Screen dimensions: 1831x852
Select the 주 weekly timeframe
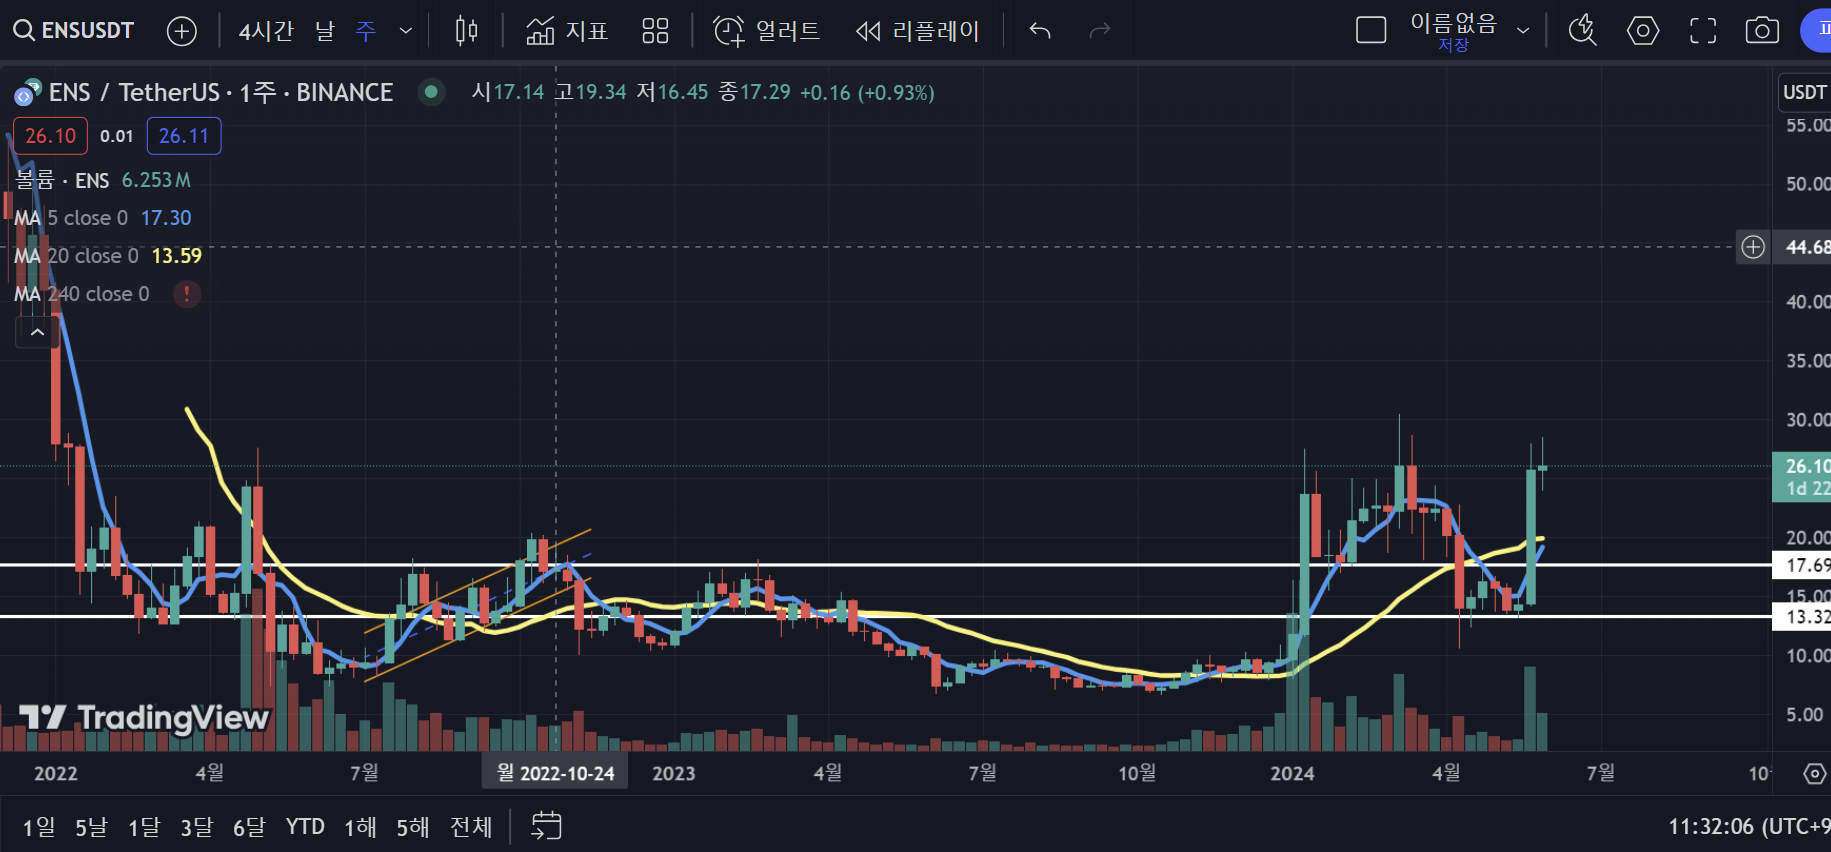click(366, 31)
